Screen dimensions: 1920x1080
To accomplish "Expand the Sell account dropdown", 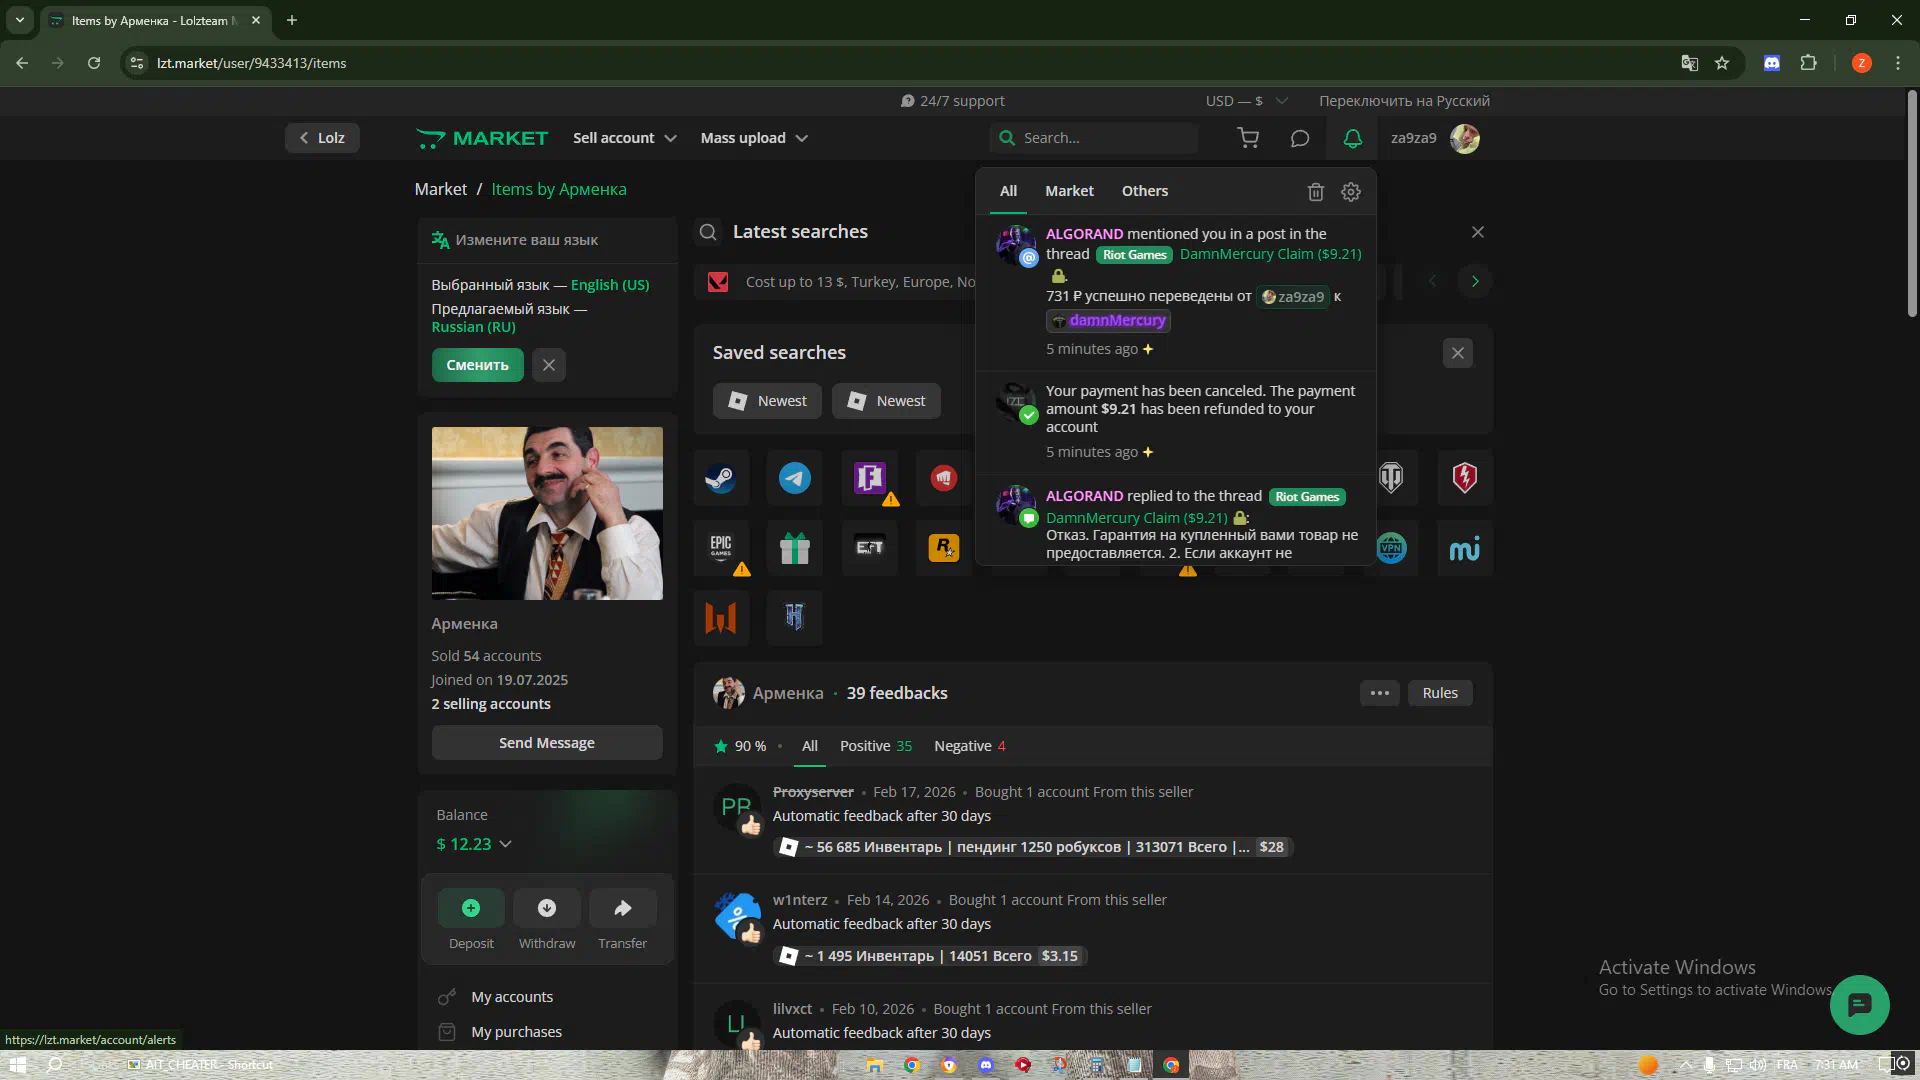I will tap(625, 138).
